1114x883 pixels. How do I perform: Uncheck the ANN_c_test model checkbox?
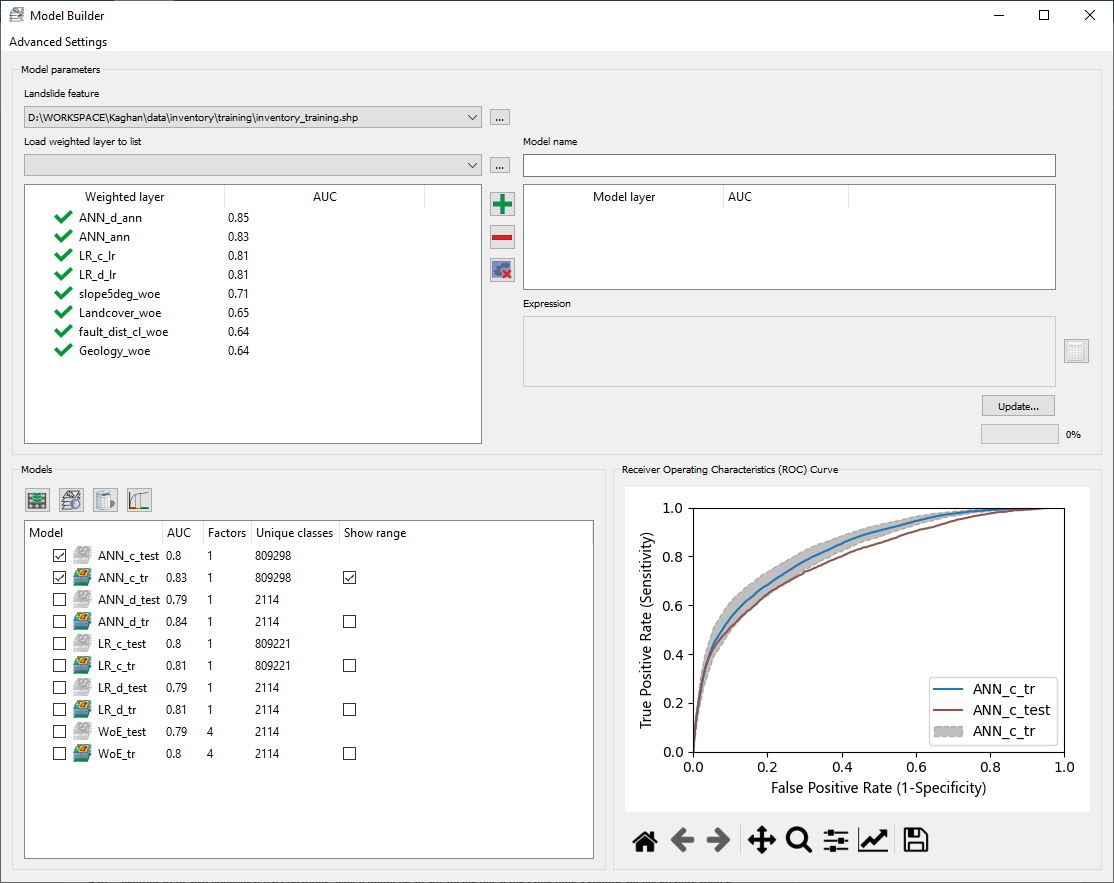[x=60, y=555]
